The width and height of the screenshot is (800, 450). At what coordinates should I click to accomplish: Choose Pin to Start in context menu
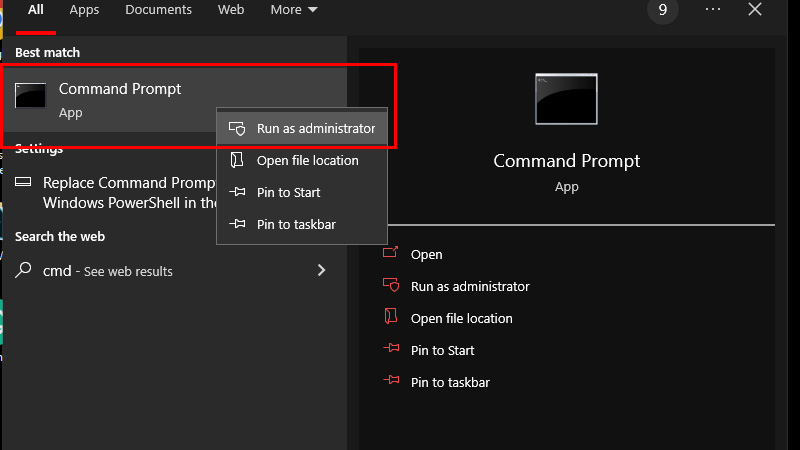click(x=302, y=192)
